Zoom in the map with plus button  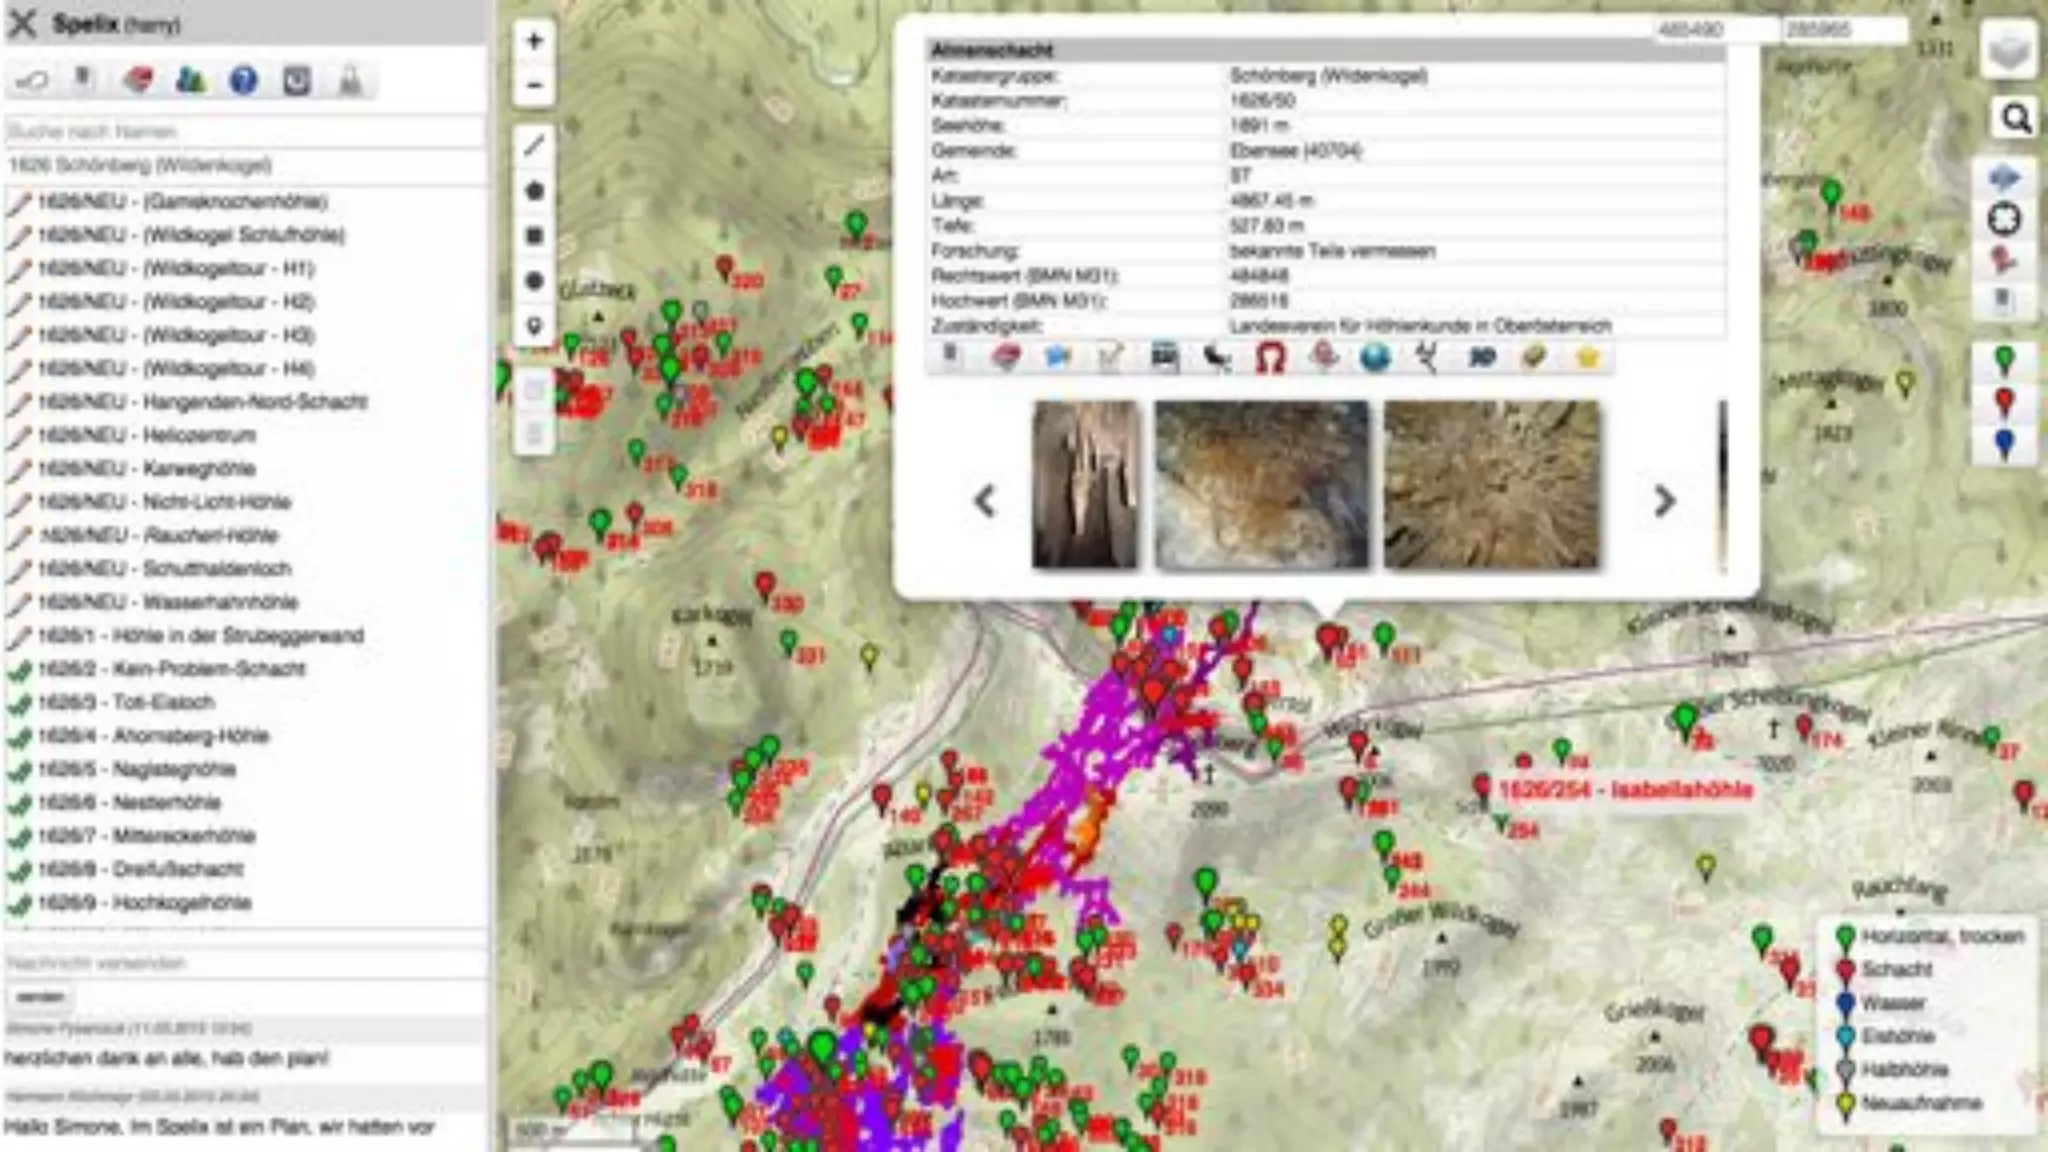534,41
